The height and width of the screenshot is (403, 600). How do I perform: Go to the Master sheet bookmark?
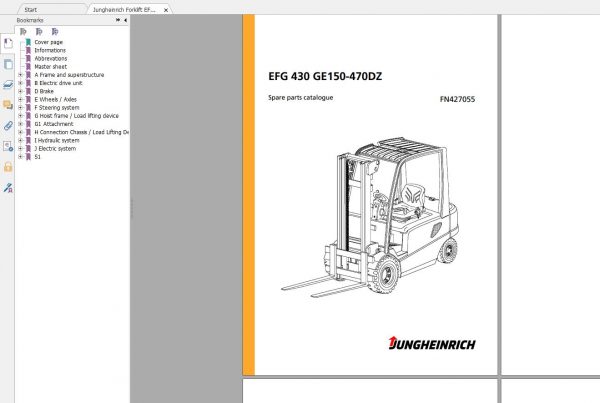(x=51, y=67)
